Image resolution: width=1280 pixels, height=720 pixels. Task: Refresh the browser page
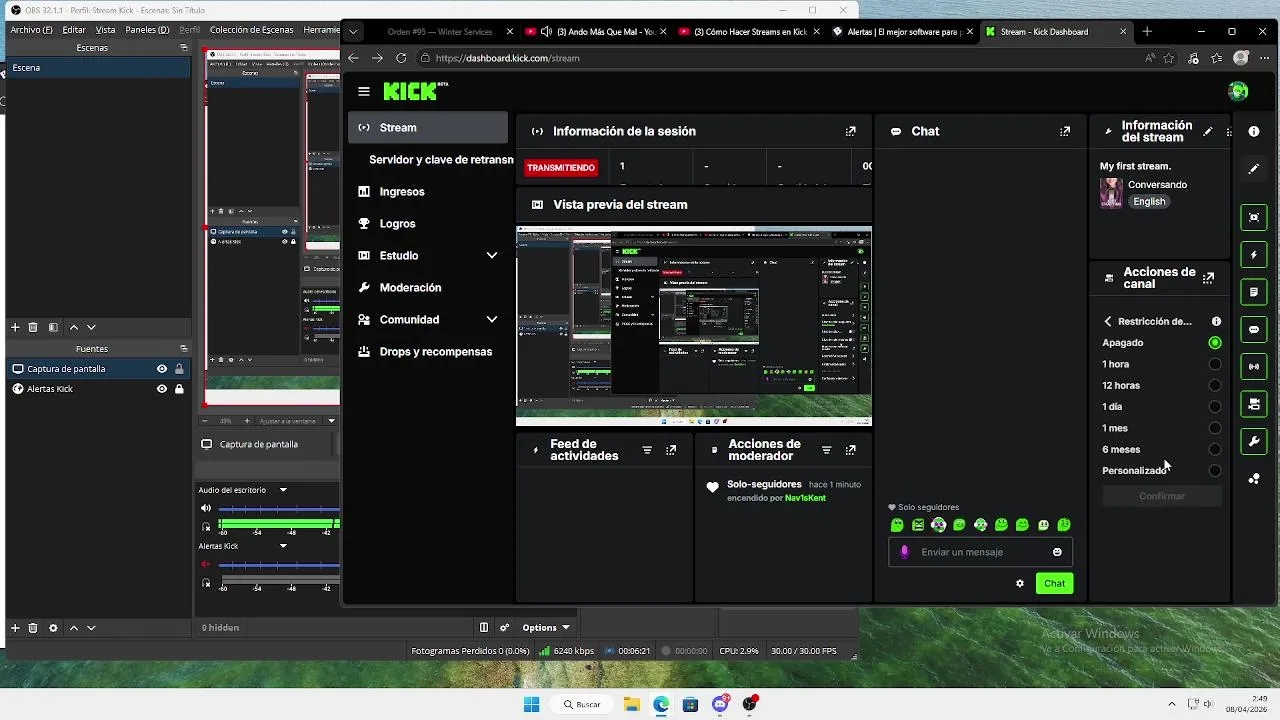401,58
